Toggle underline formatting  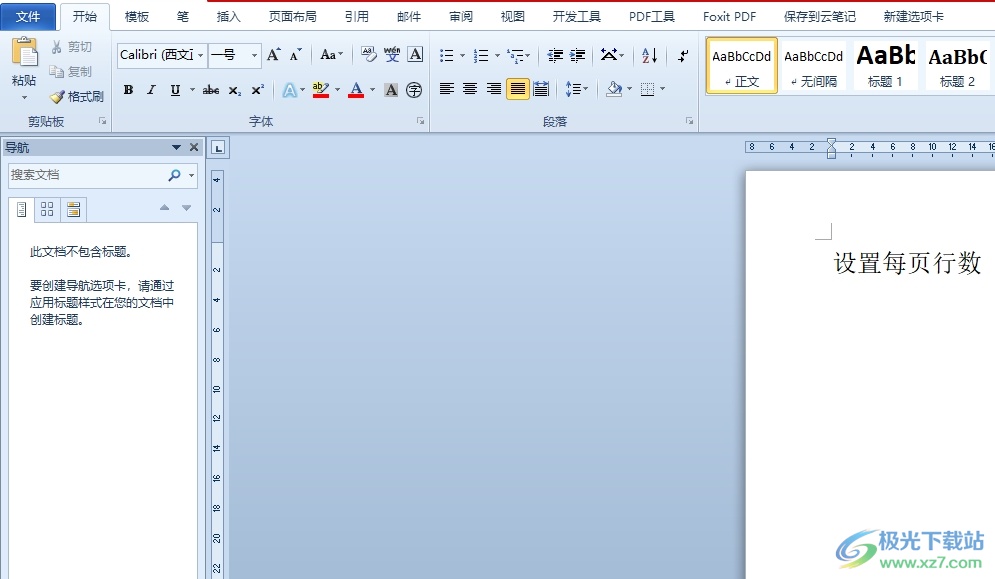coord(175,90)
